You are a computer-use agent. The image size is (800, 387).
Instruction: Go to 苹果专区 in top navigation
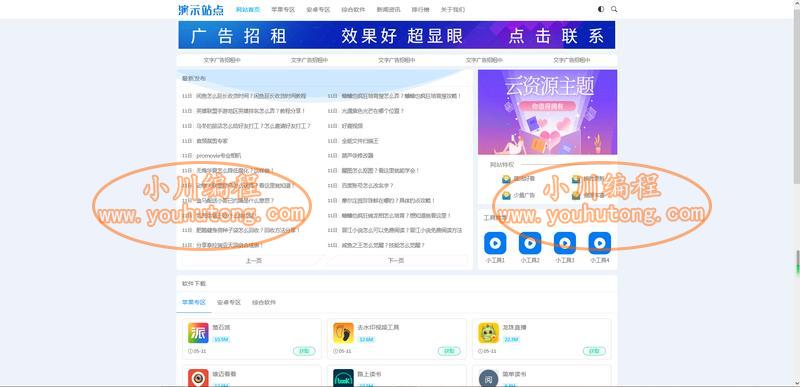[283, 10]
